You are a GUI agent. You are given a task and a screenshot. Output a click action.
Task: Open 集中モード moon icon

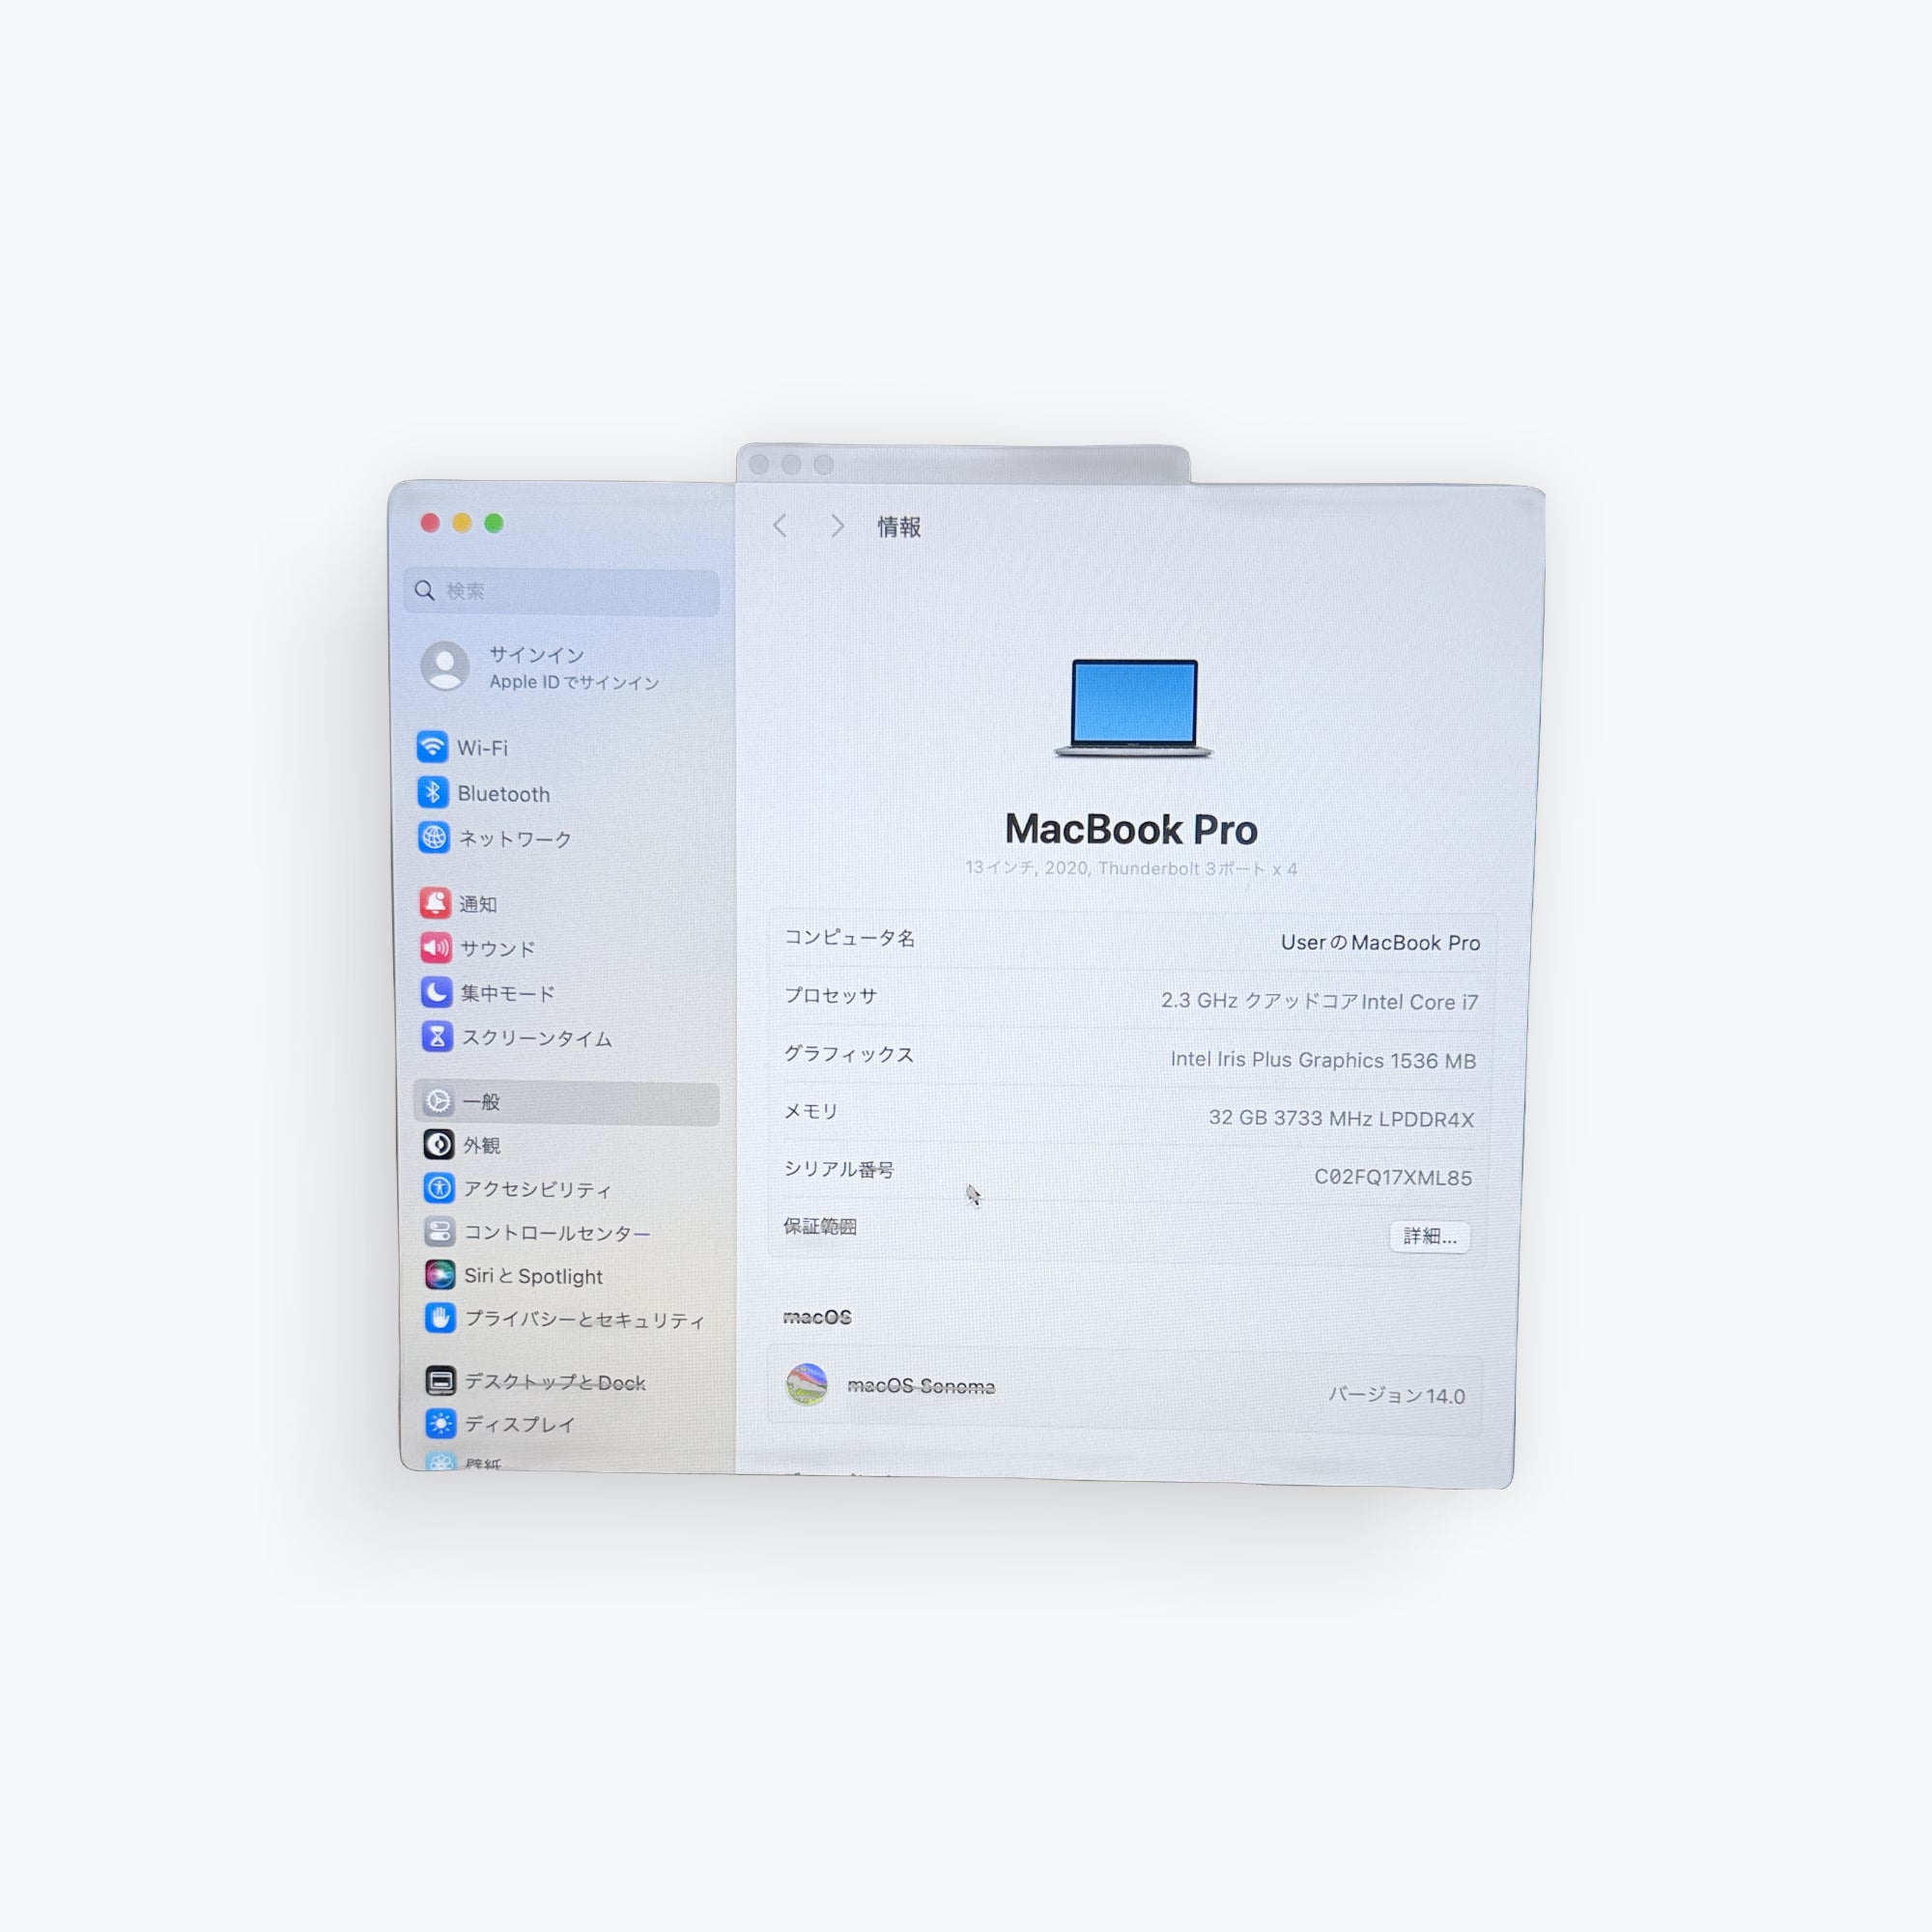tap(436, 992)
